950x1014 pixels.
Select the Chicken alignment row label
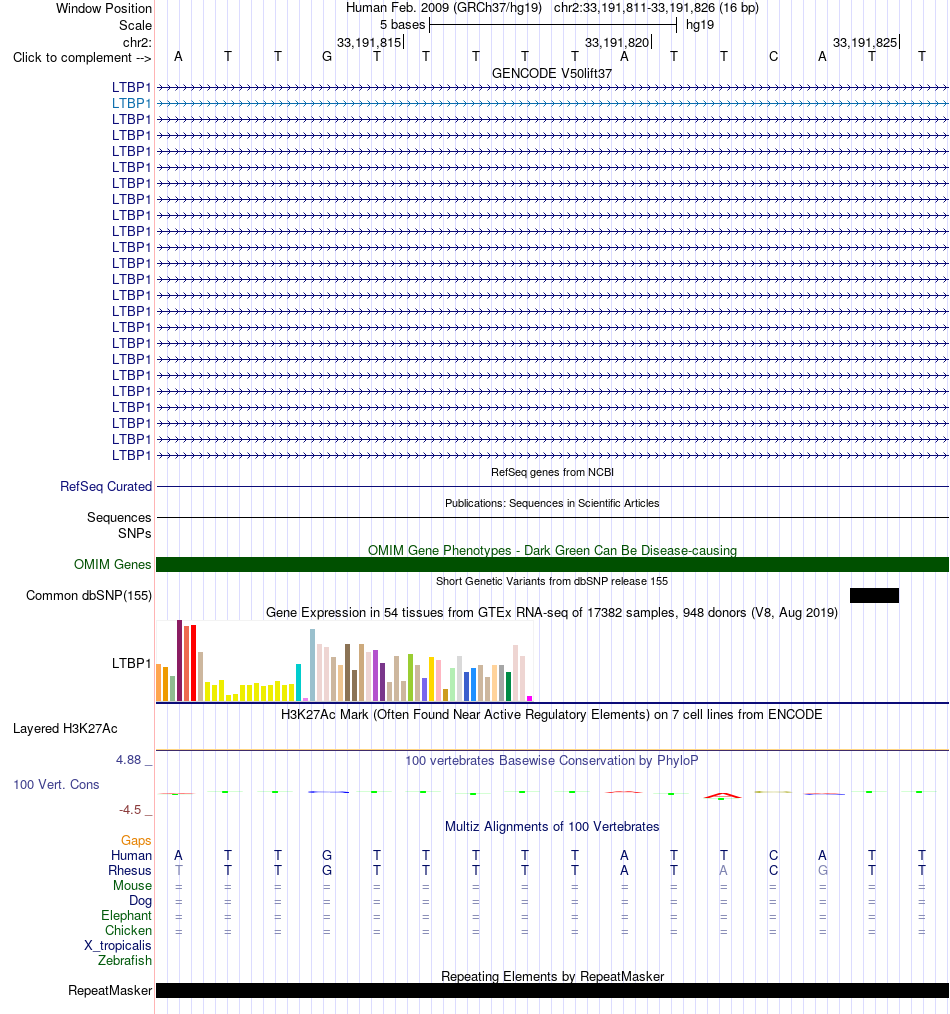tap(129, 931)
